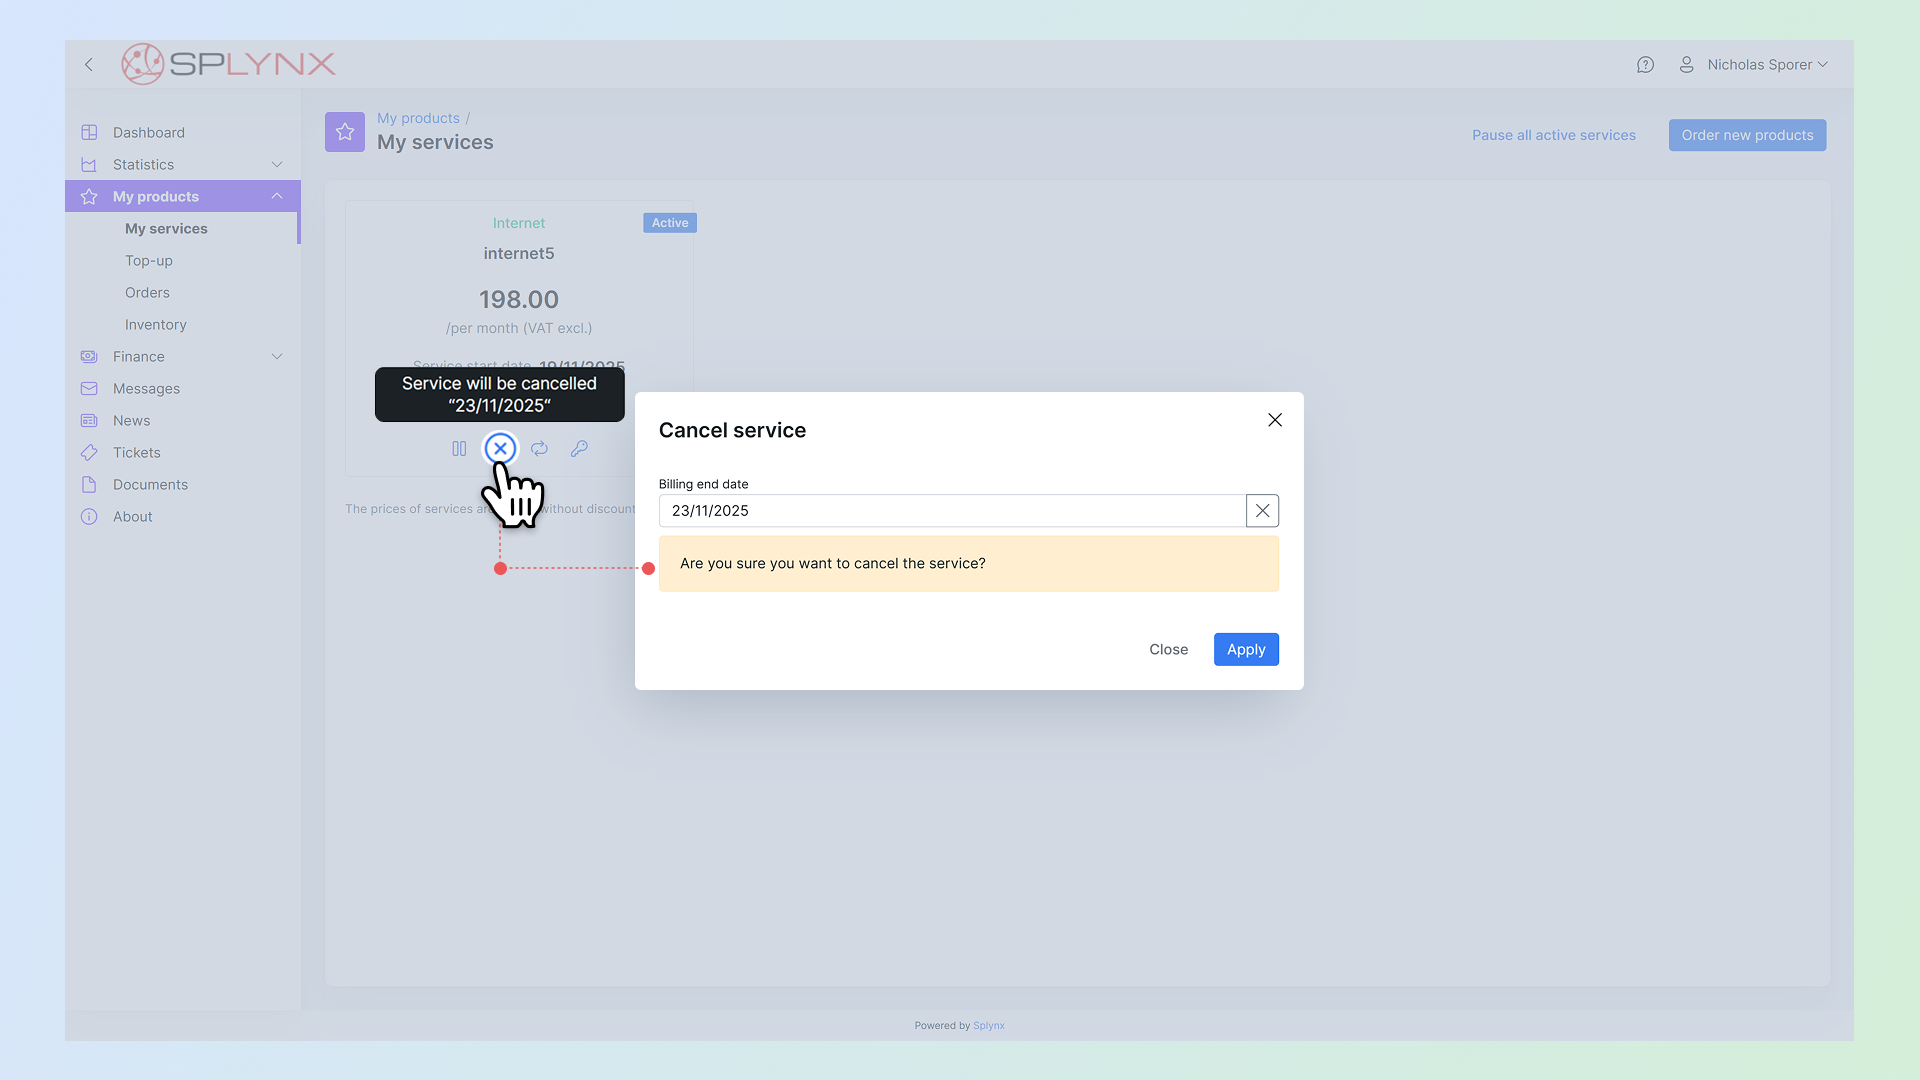Close the Cancel service dialog

(1275, 420)
